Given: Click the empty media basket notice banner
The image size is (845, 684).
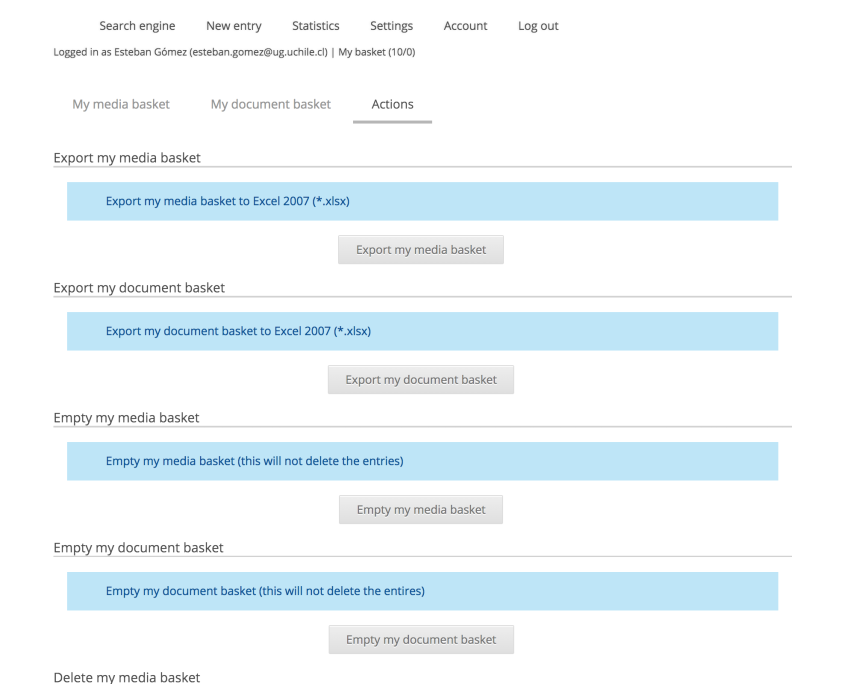Looking at the screenshot, I should click(422, 461).
